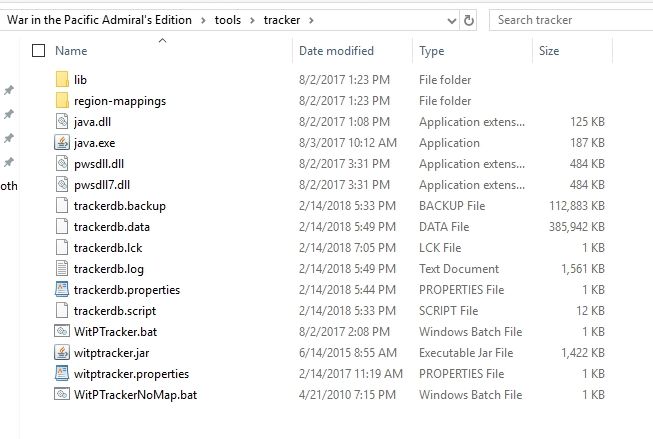Select the trackerdb.data file name
The height and width of the screenshot is (439, 653).
coord(112,227)
